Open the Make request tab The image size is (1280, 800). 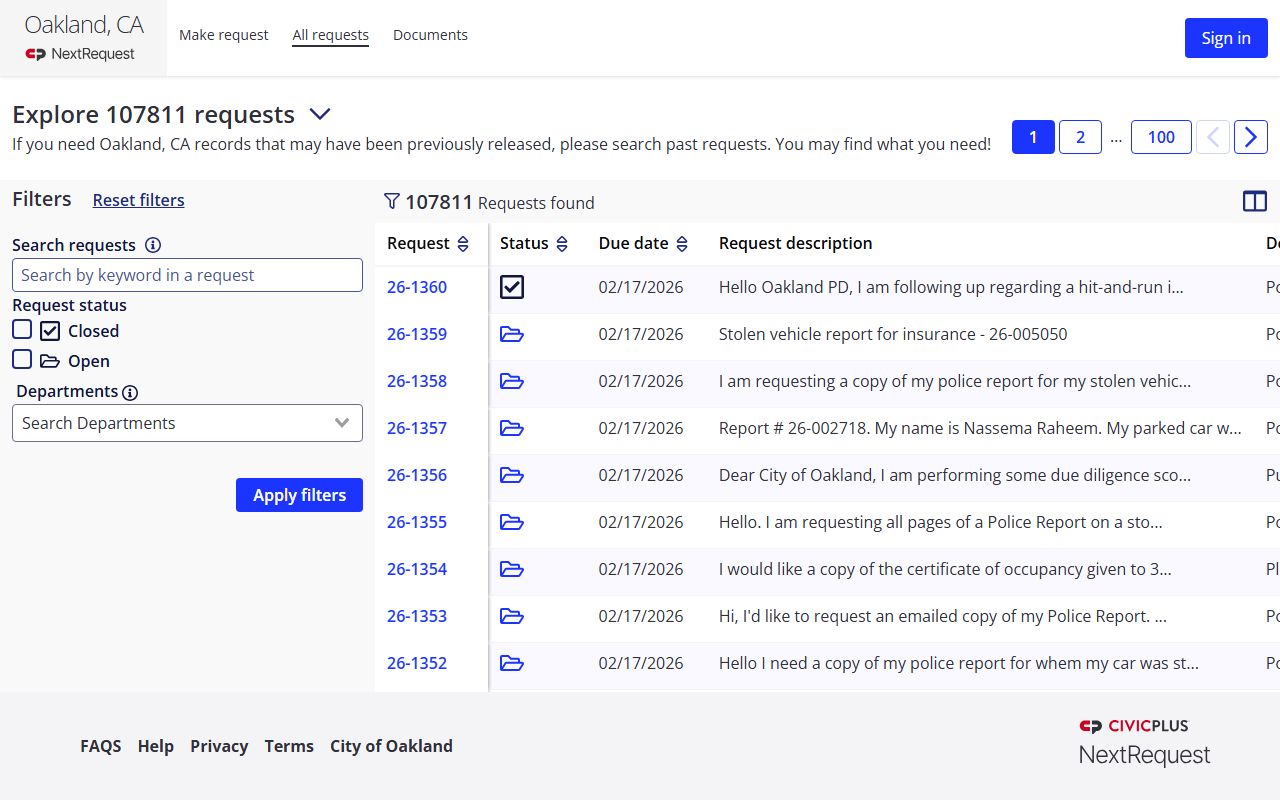click(x=224, y=35)
